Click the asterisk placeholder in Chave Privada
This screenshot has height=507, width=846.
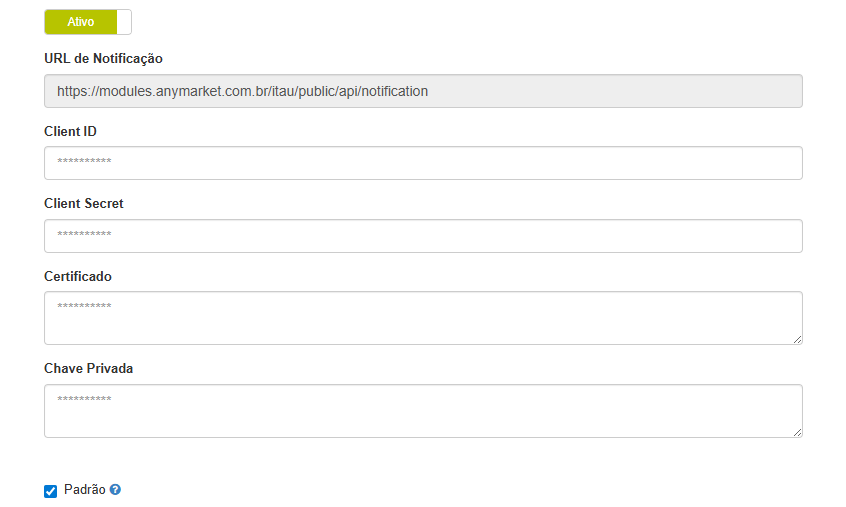tap(84, 400)
